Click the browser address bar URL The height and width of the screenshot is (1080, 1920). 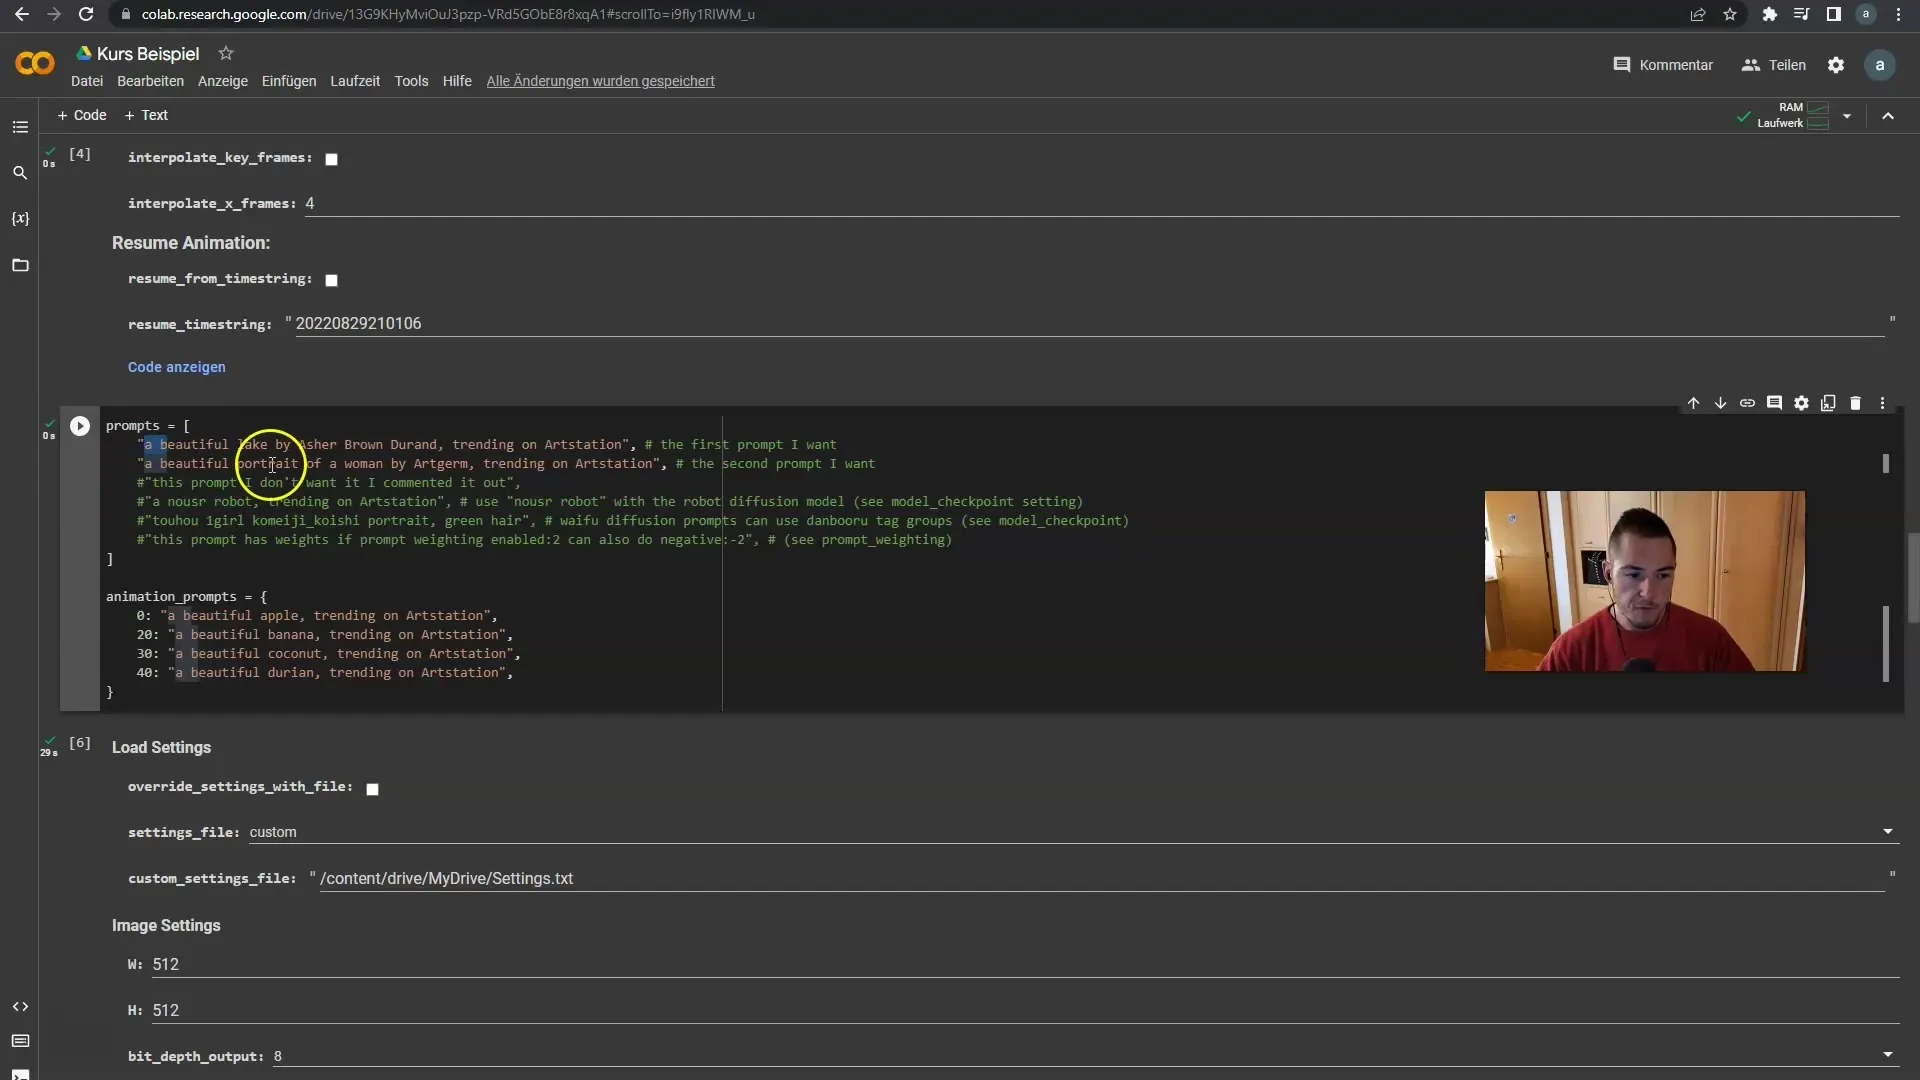click(x=448, y=14)
